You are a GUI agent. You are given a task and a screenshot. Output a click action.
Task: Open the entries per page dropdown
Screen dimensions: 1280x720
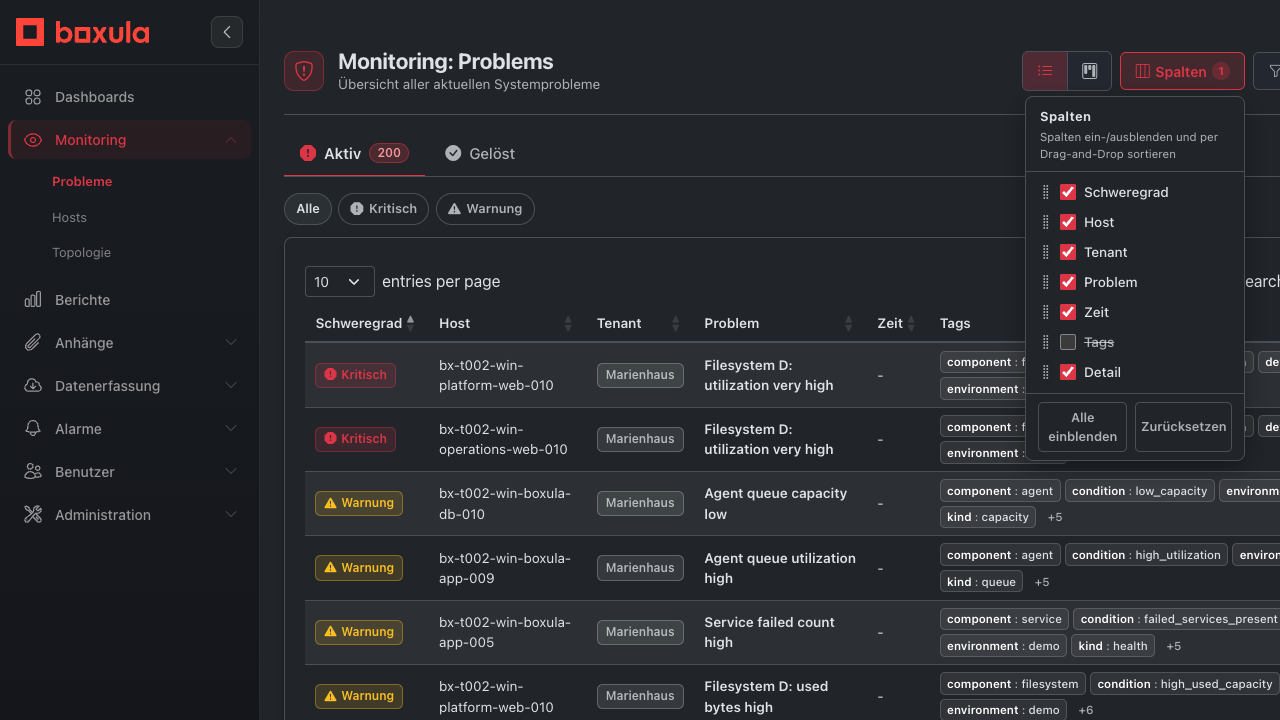pos(340,282)
